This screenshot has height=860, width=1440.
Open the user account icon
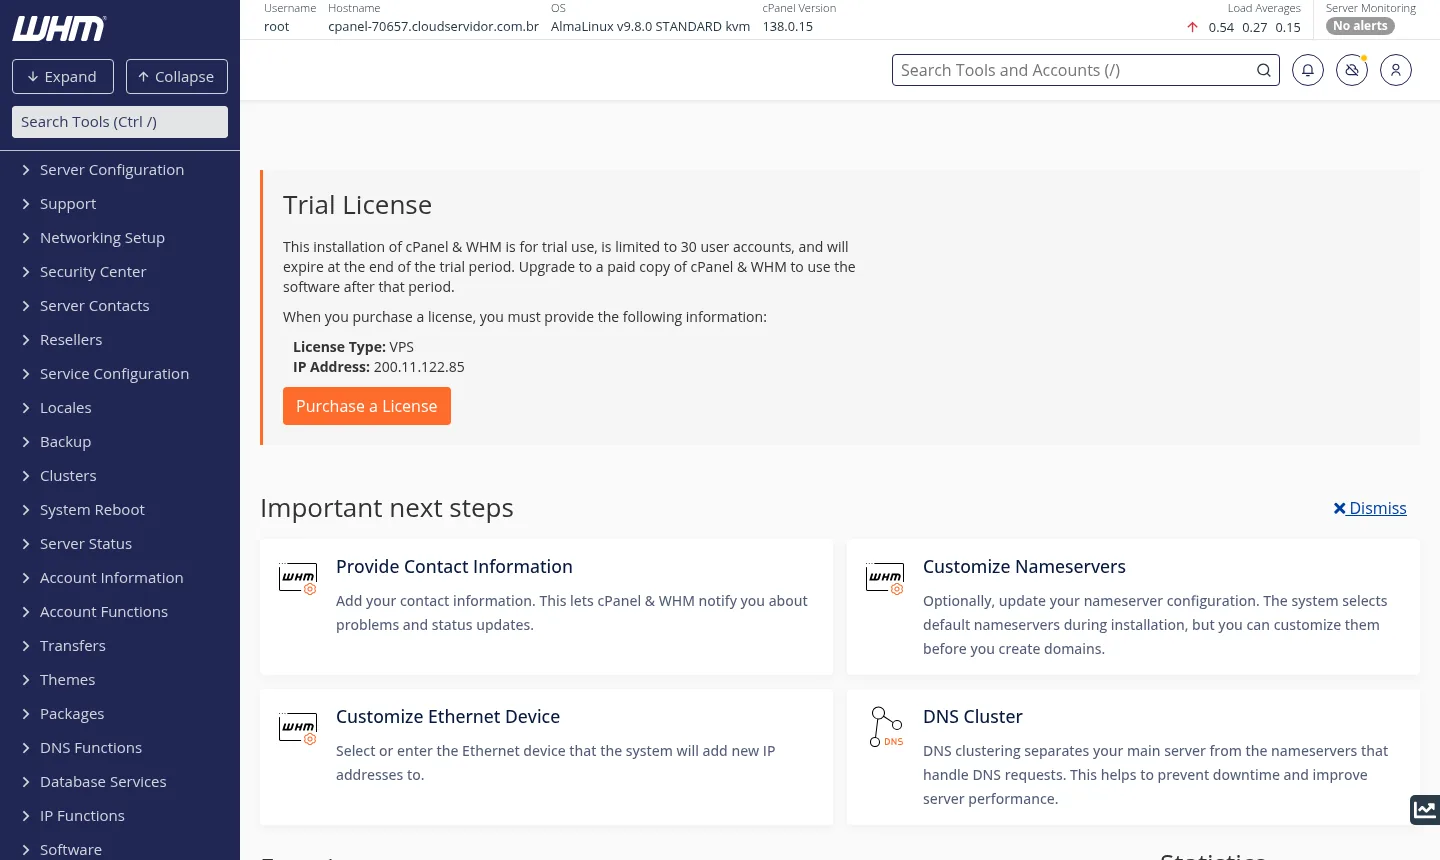1396,70
